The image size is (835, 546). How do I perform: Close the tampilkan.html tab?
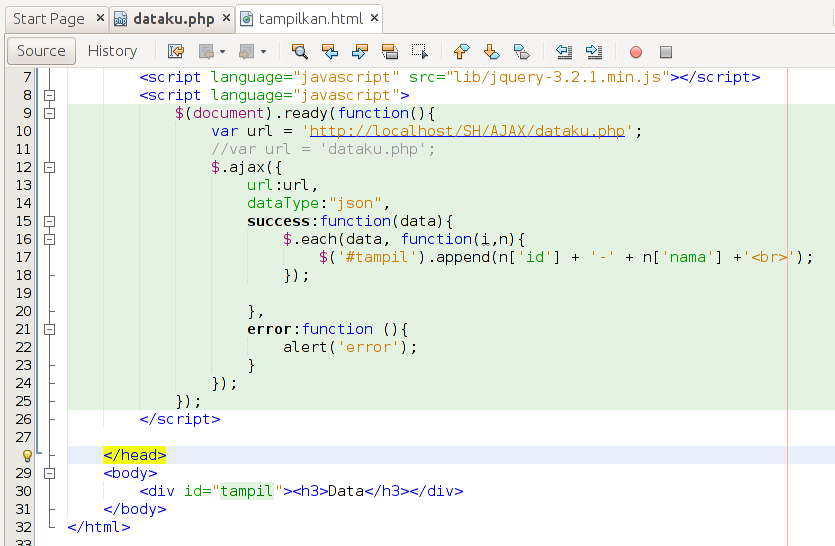coord(374,18)
